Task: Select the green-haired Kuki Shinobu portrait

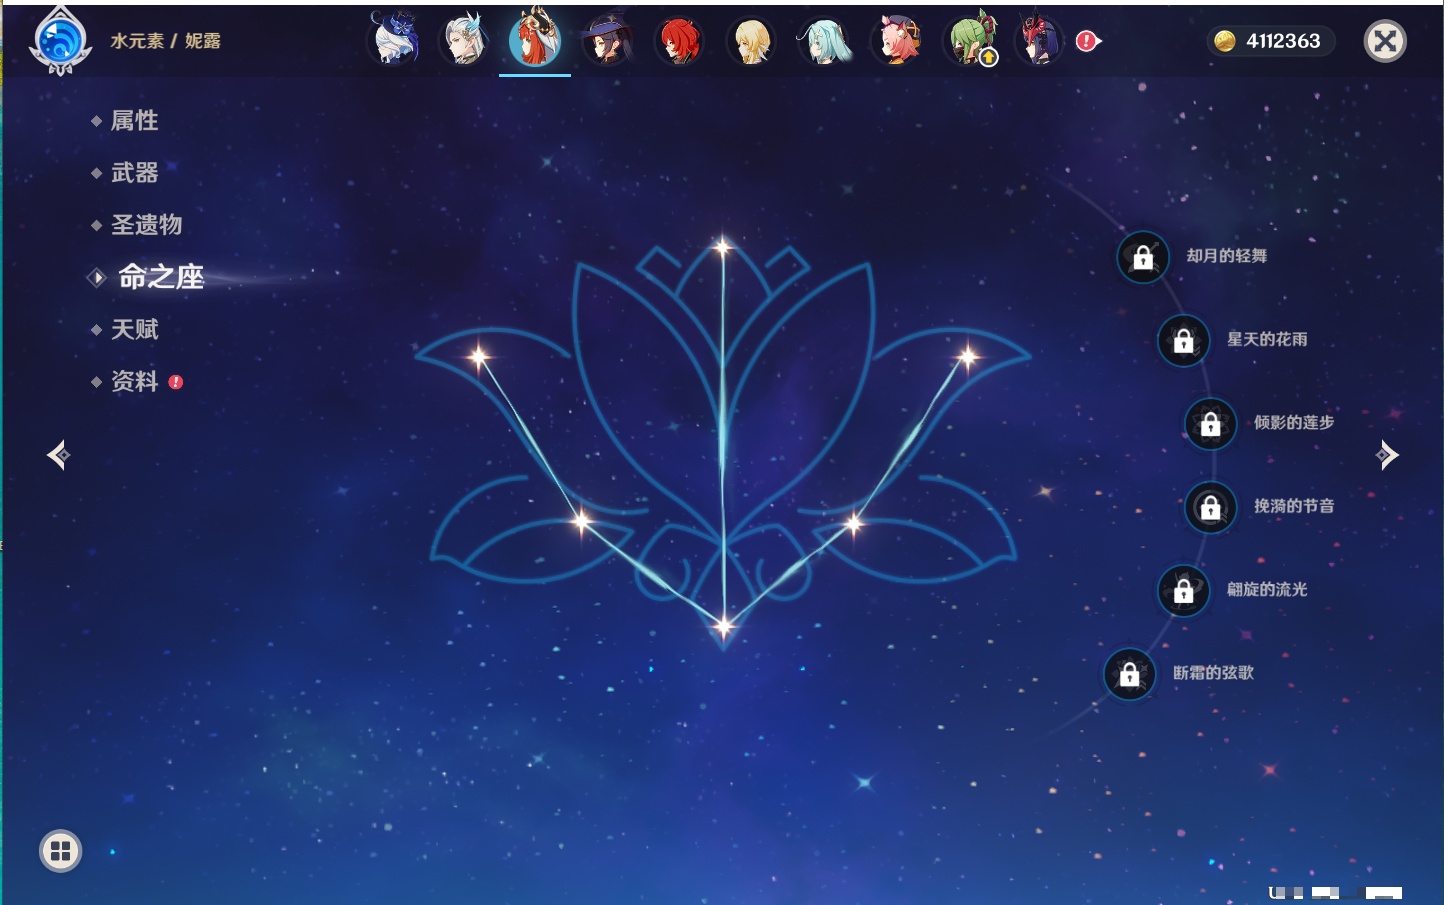Action: coord(970,40)
